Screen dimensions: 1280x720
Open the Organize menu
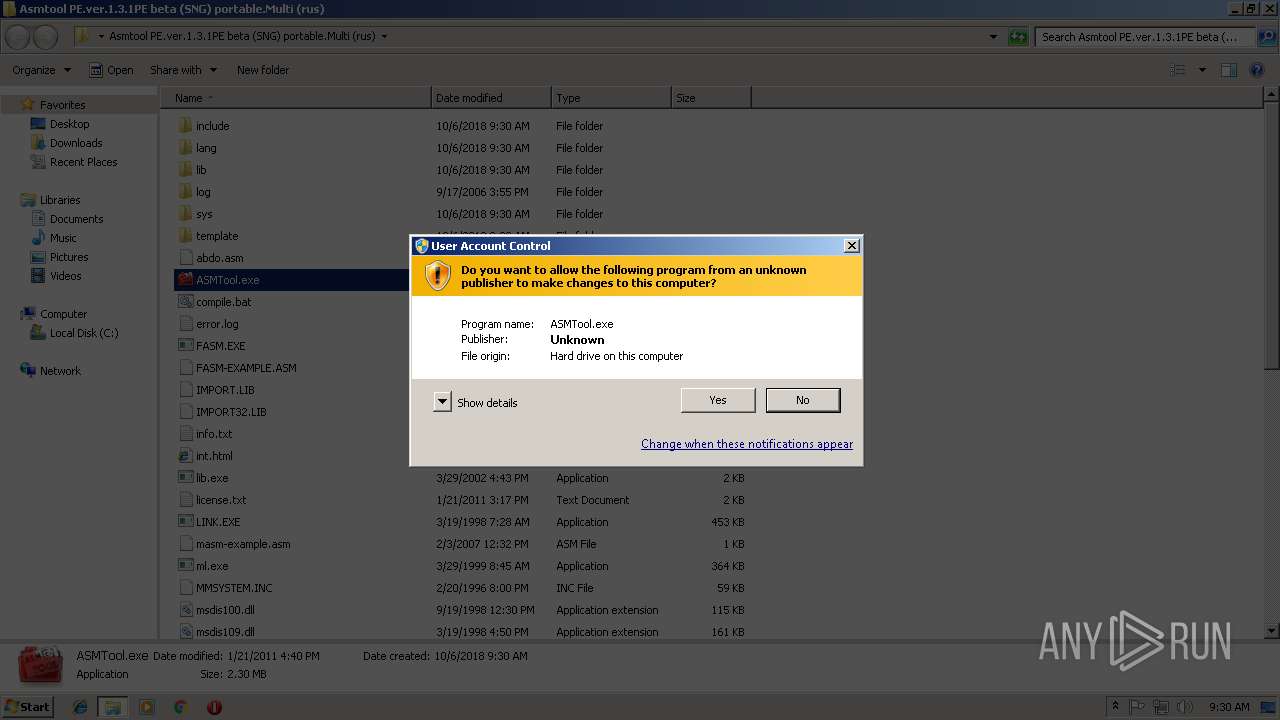coord(41,70)
